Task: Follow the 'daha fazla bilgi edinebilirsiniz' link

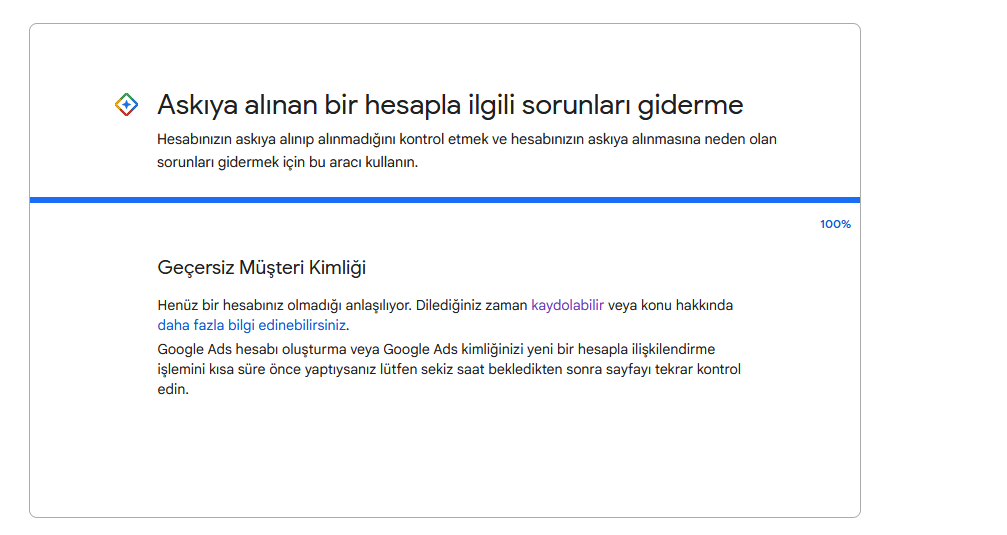Action: click(x=252, y=325)
